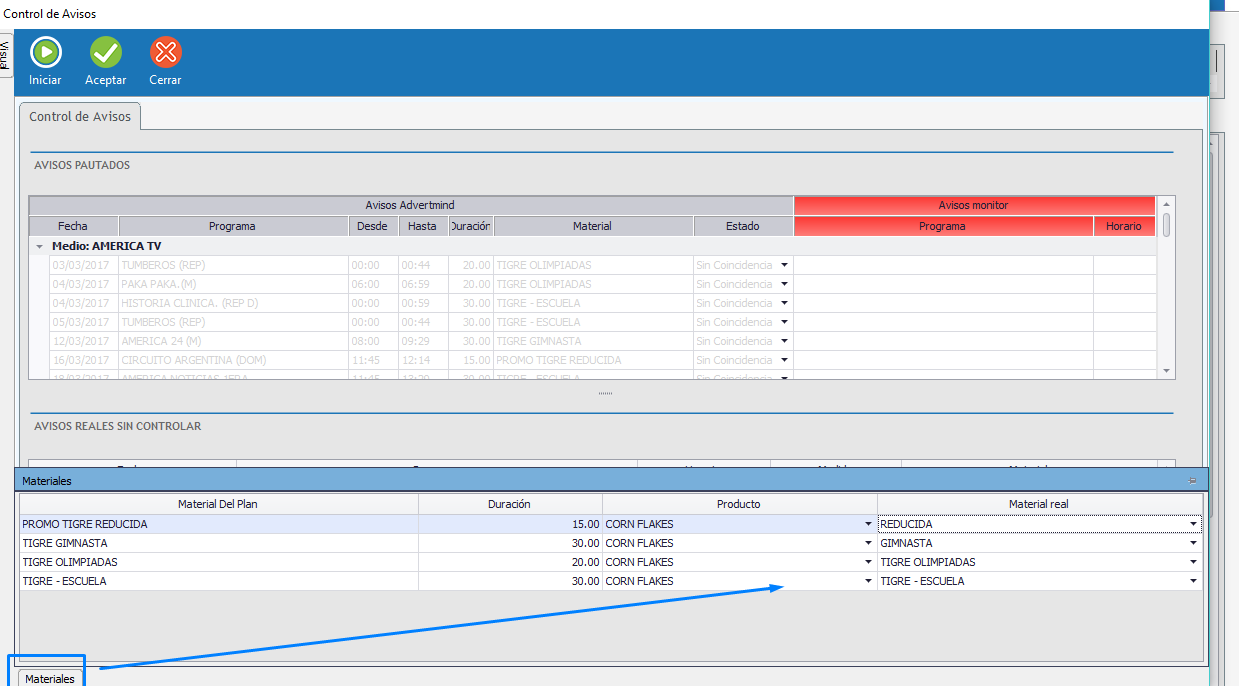Screen dimensions: 1239x686
Task: Click the scroll up arrow of Avisos Pautados grid
Action: coord(1166,204)
